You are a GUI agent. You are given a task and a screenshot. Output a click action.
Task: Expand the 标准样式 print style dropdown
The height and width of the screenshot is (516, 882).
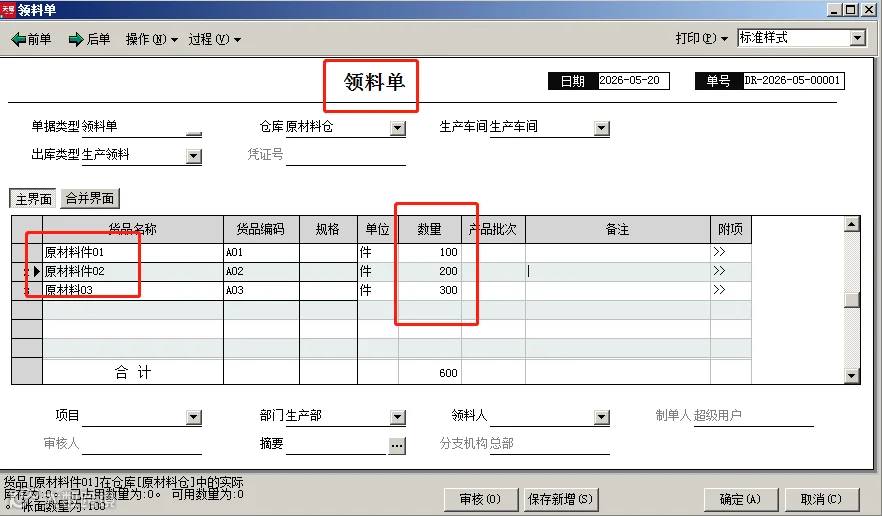(x=857, y=38)
